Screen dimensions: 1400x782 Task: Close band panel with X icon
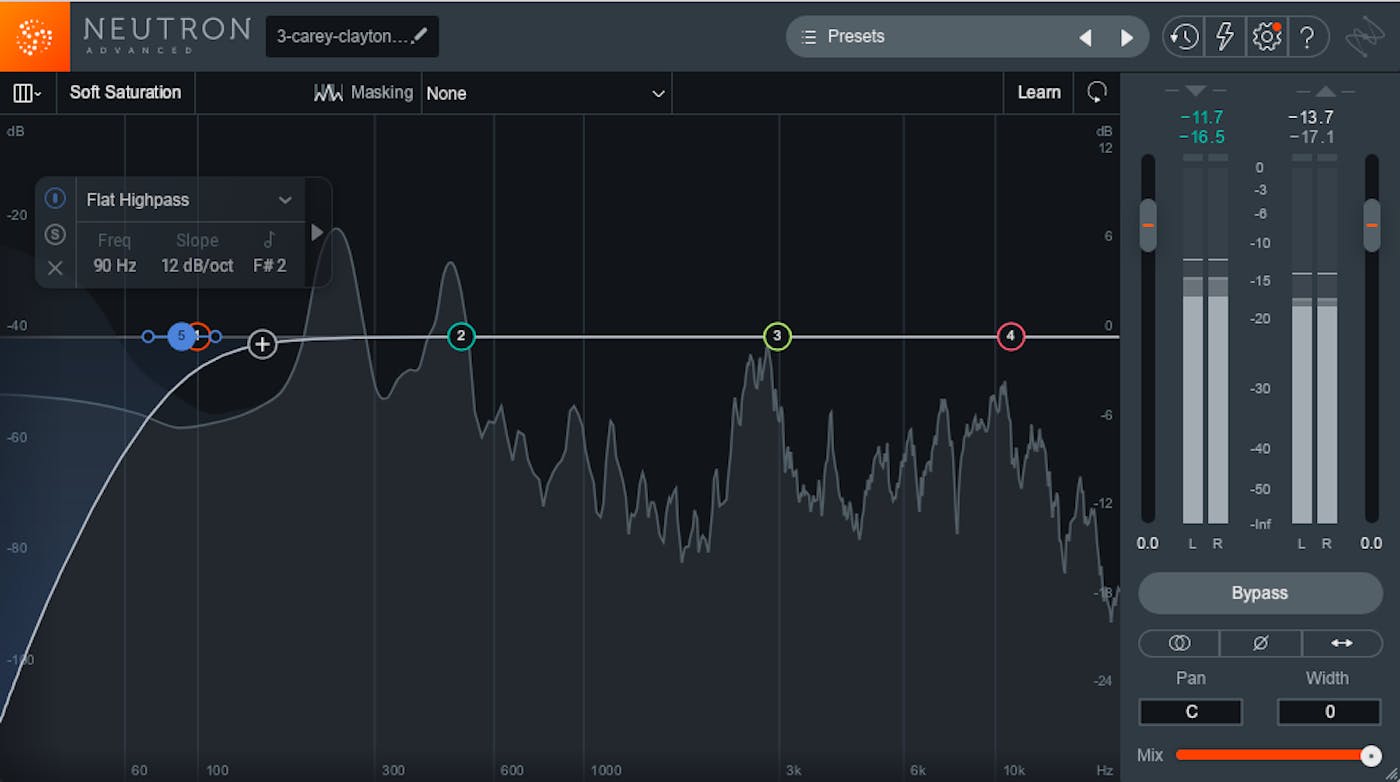pyautogui.click(x=55, y=268)
